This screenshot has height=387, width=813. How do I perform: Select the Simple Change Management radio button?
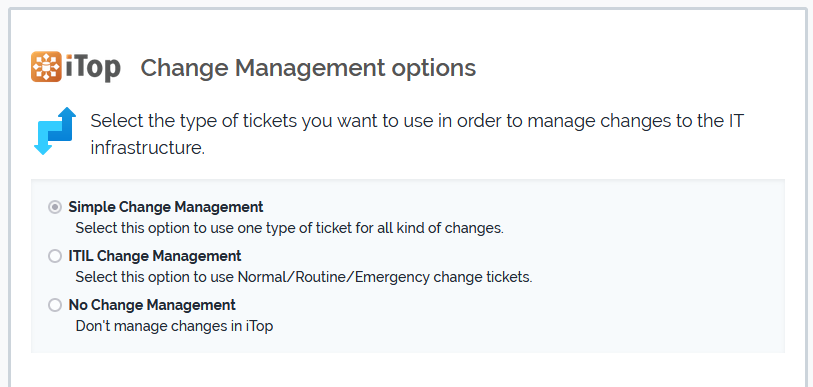[54, 208]
